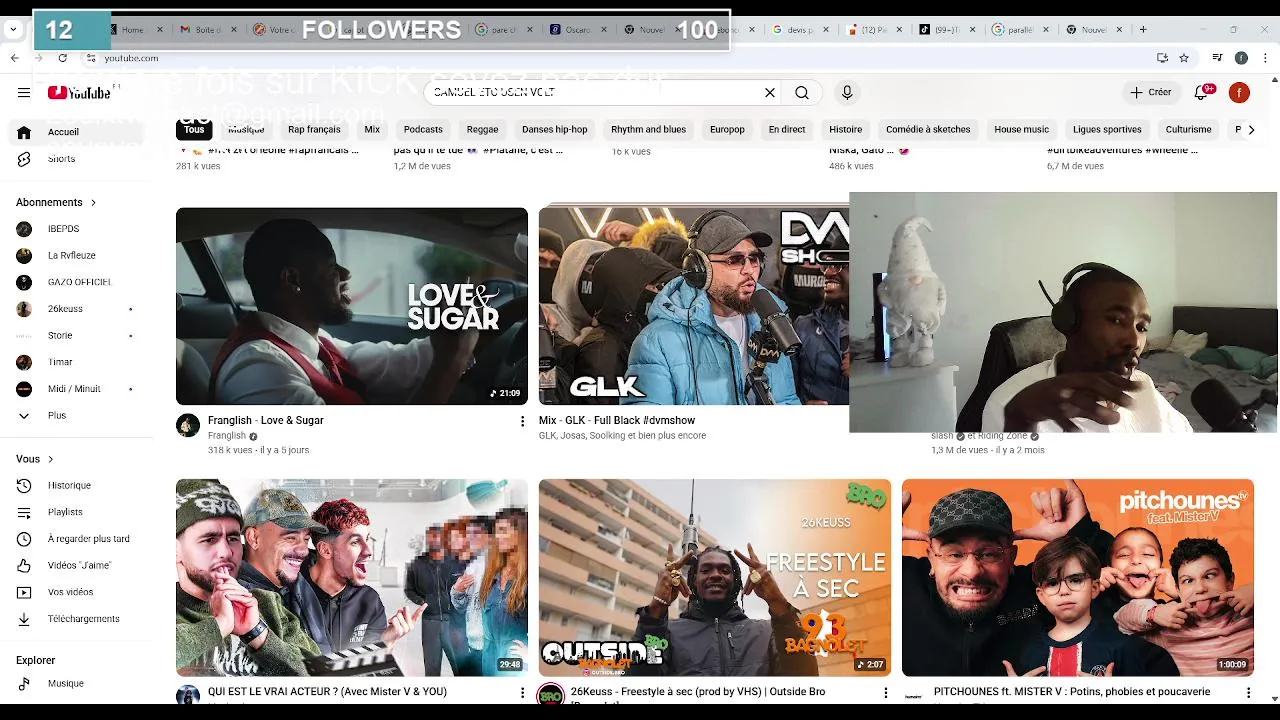This screenshot has width=1280, height=720.
Task: Switch to the "devis p" browser tab
Action: tap(798, 30)
